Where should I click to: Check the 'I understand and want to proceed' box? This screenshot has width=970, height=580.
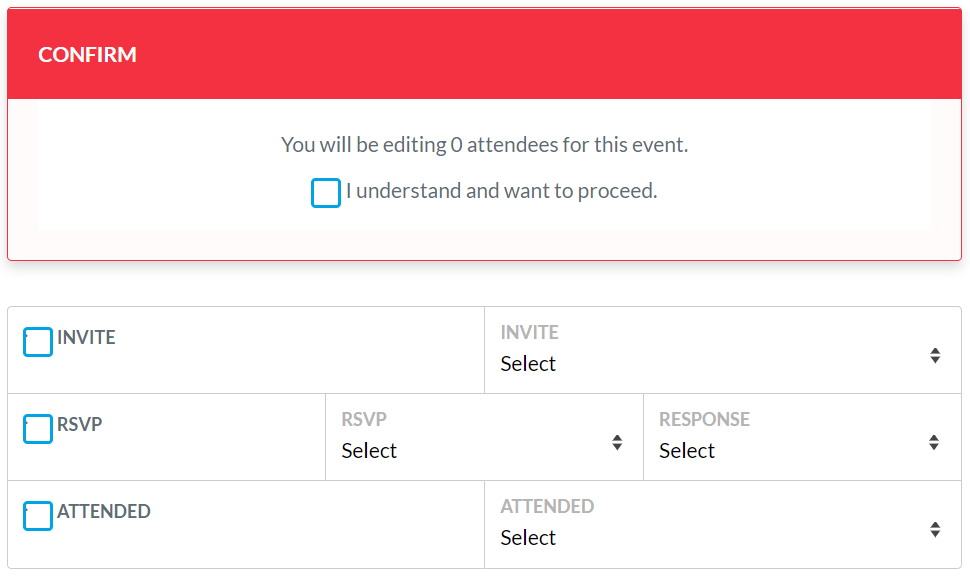(x=325, y=193)
